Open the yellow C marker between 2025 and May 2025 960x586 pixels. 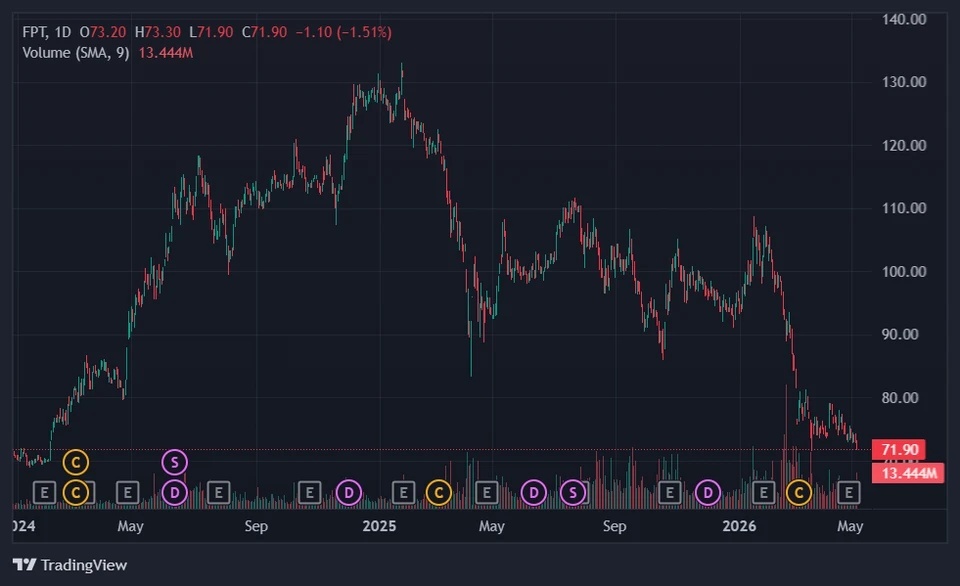[439, 492]
